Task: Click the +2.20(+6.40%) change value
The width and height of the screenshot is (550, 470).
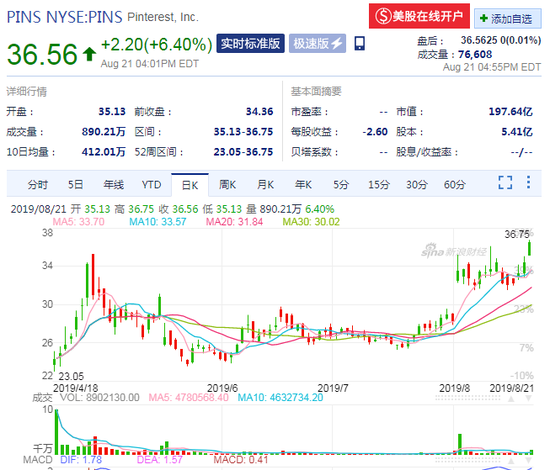Action: (x=156, y=45)
